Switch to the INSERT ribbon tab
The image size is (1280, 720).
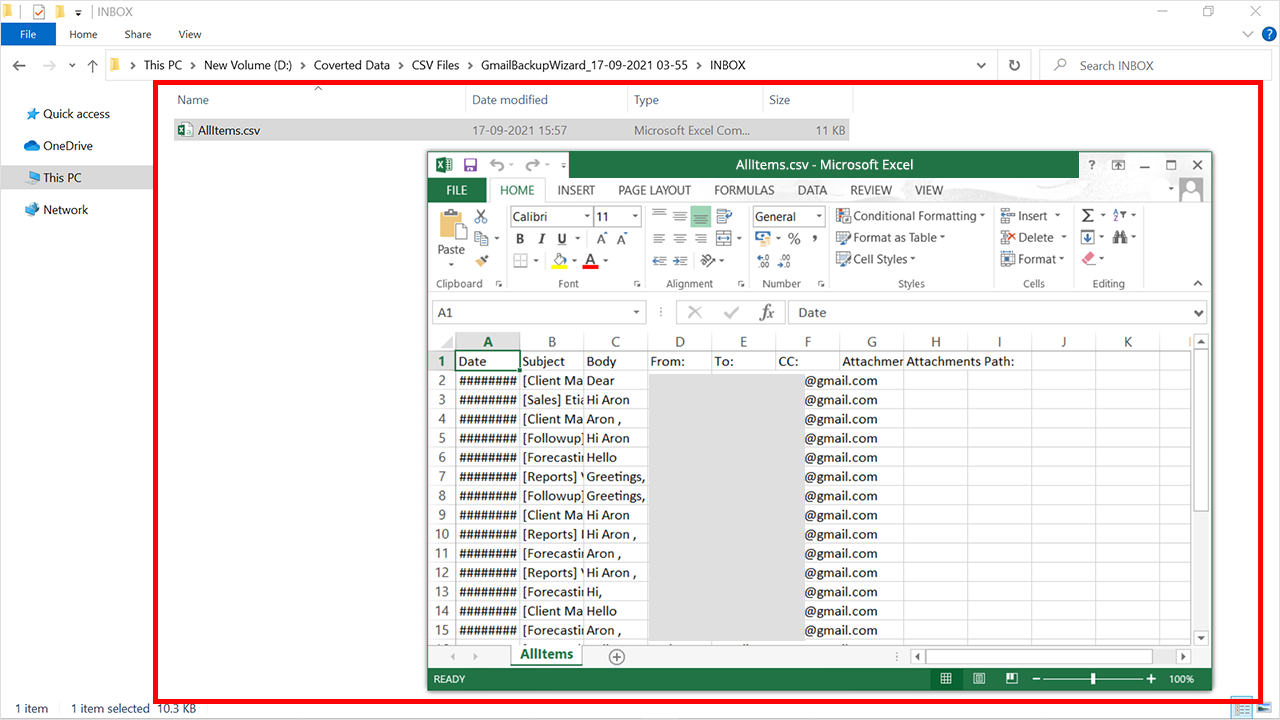pos(576,190)
